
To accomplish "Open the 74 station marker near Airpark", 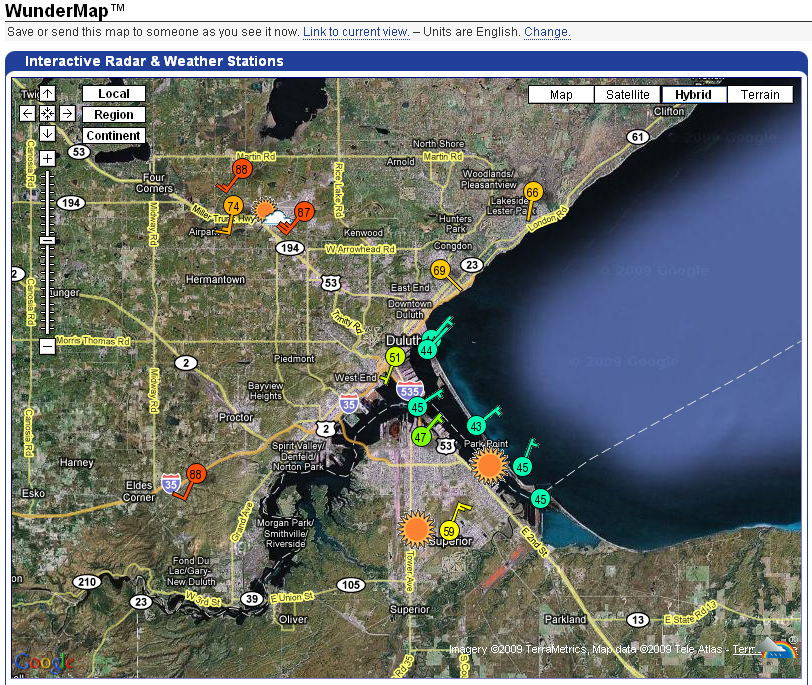I will click(233, 206).
